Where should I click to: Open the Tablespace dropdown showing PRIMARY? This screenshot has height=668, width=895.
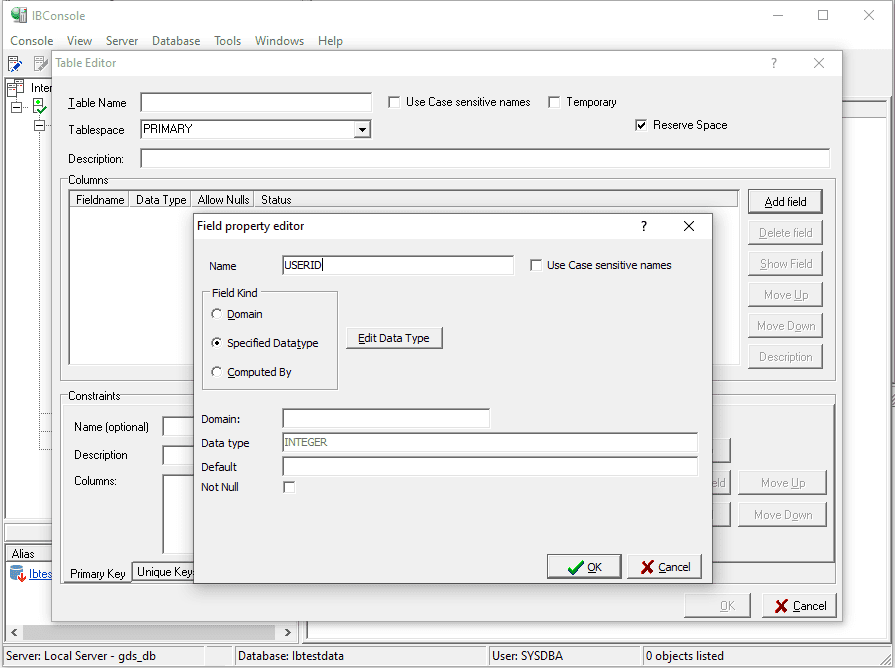click(x=362, y=129)
